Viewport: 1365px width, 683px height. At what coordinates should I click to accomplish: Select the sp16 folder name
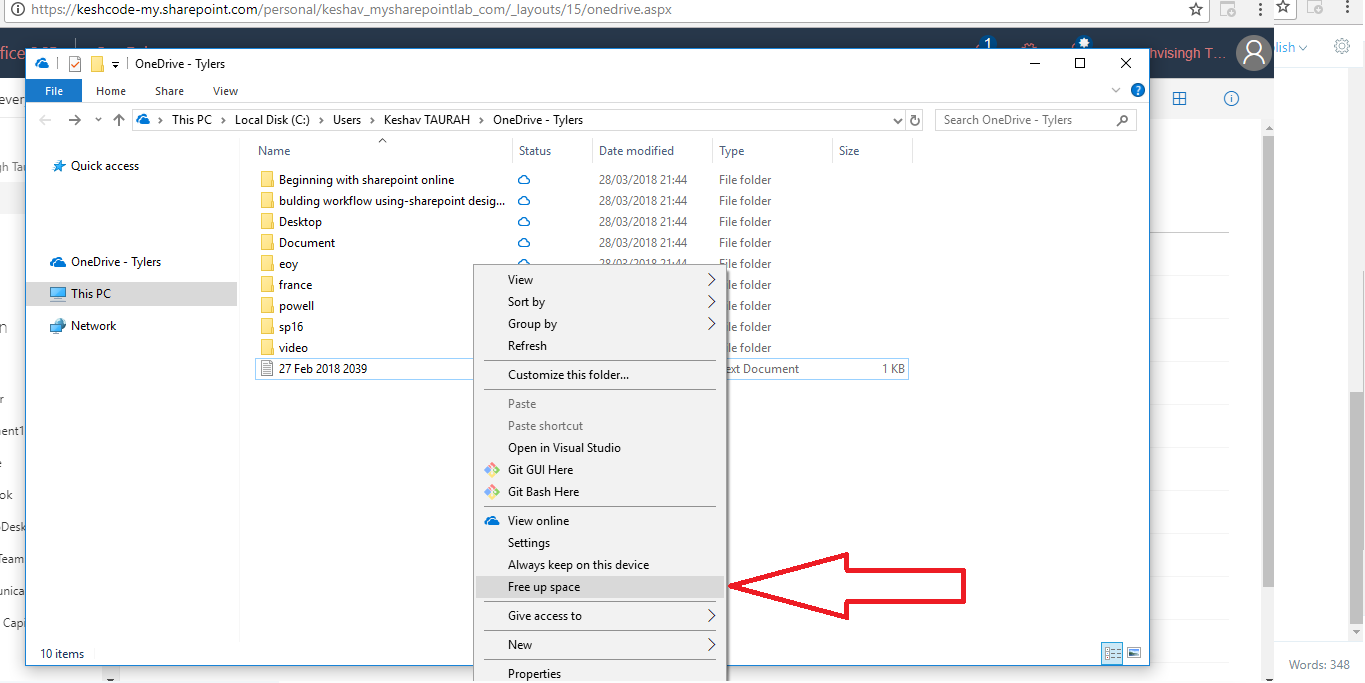tap(291, 327)
